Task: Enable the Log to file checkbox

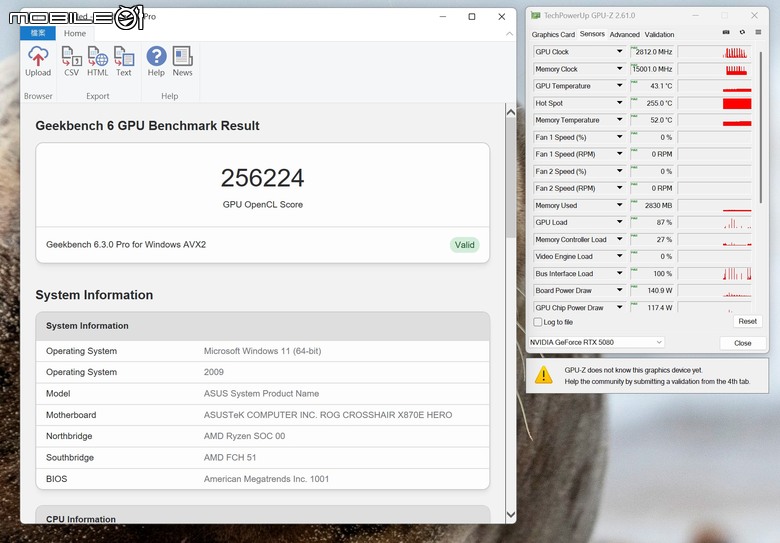Action: click(x=538, y=322)
